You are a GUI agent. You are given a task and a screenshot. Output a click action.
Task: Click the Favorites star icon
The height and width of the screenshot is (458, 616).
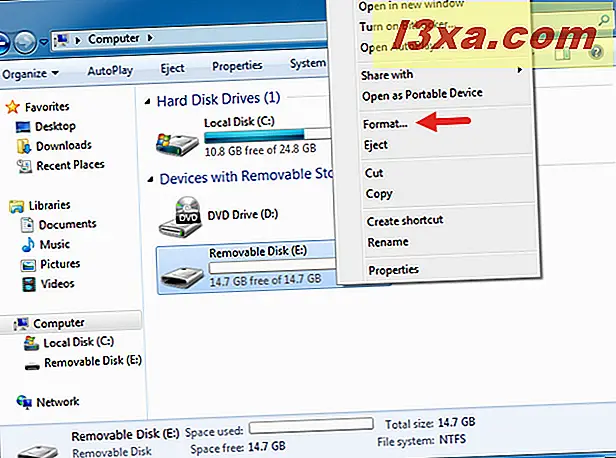(x=13, y=106)
